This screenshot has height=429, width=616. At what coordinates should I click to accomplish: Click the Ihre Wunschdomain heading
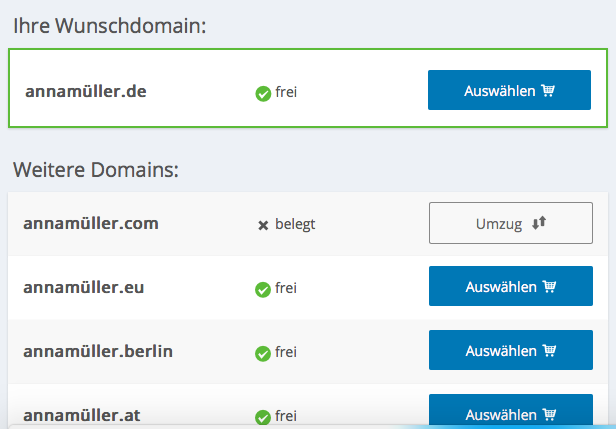click(x=110, y=26)
